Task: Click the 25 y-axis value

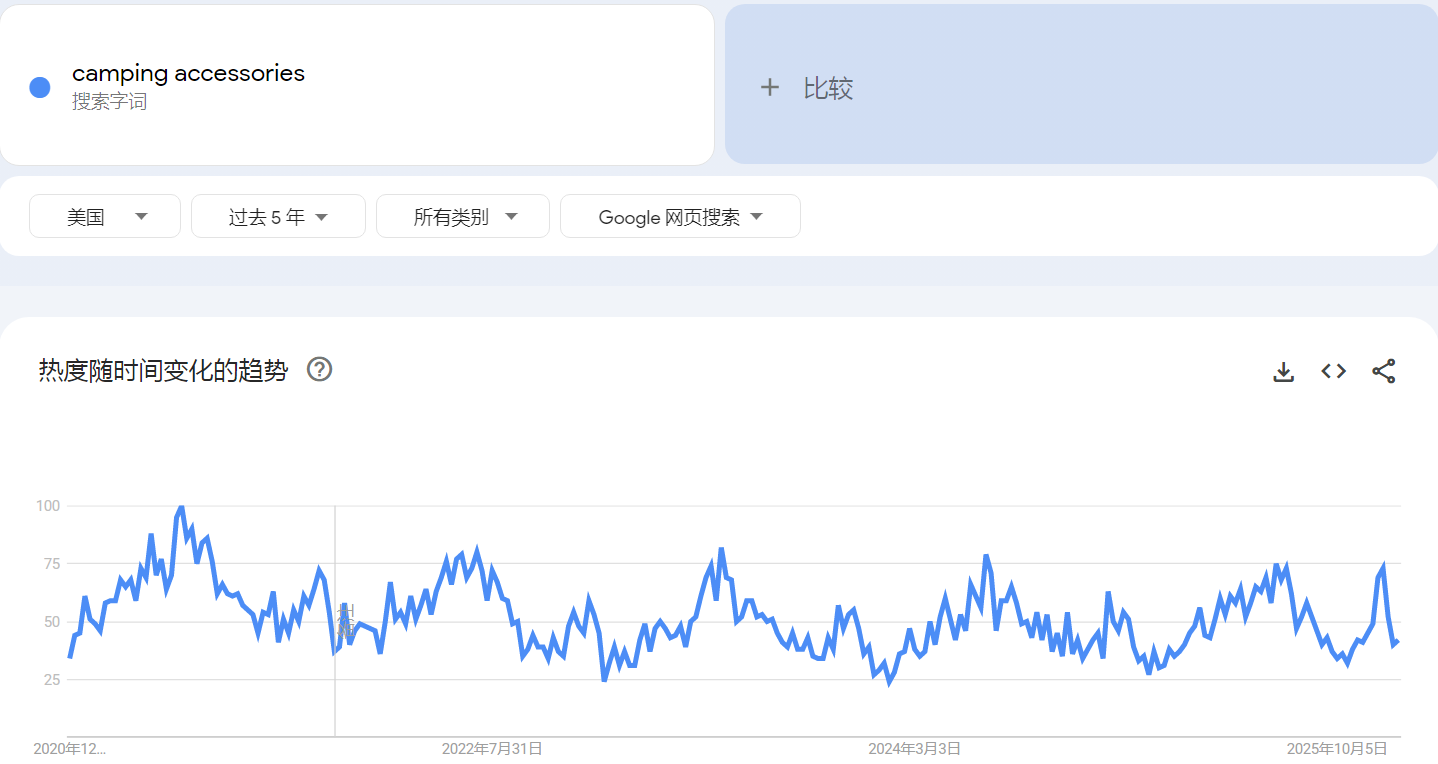Action: click(x=52, y=680)
